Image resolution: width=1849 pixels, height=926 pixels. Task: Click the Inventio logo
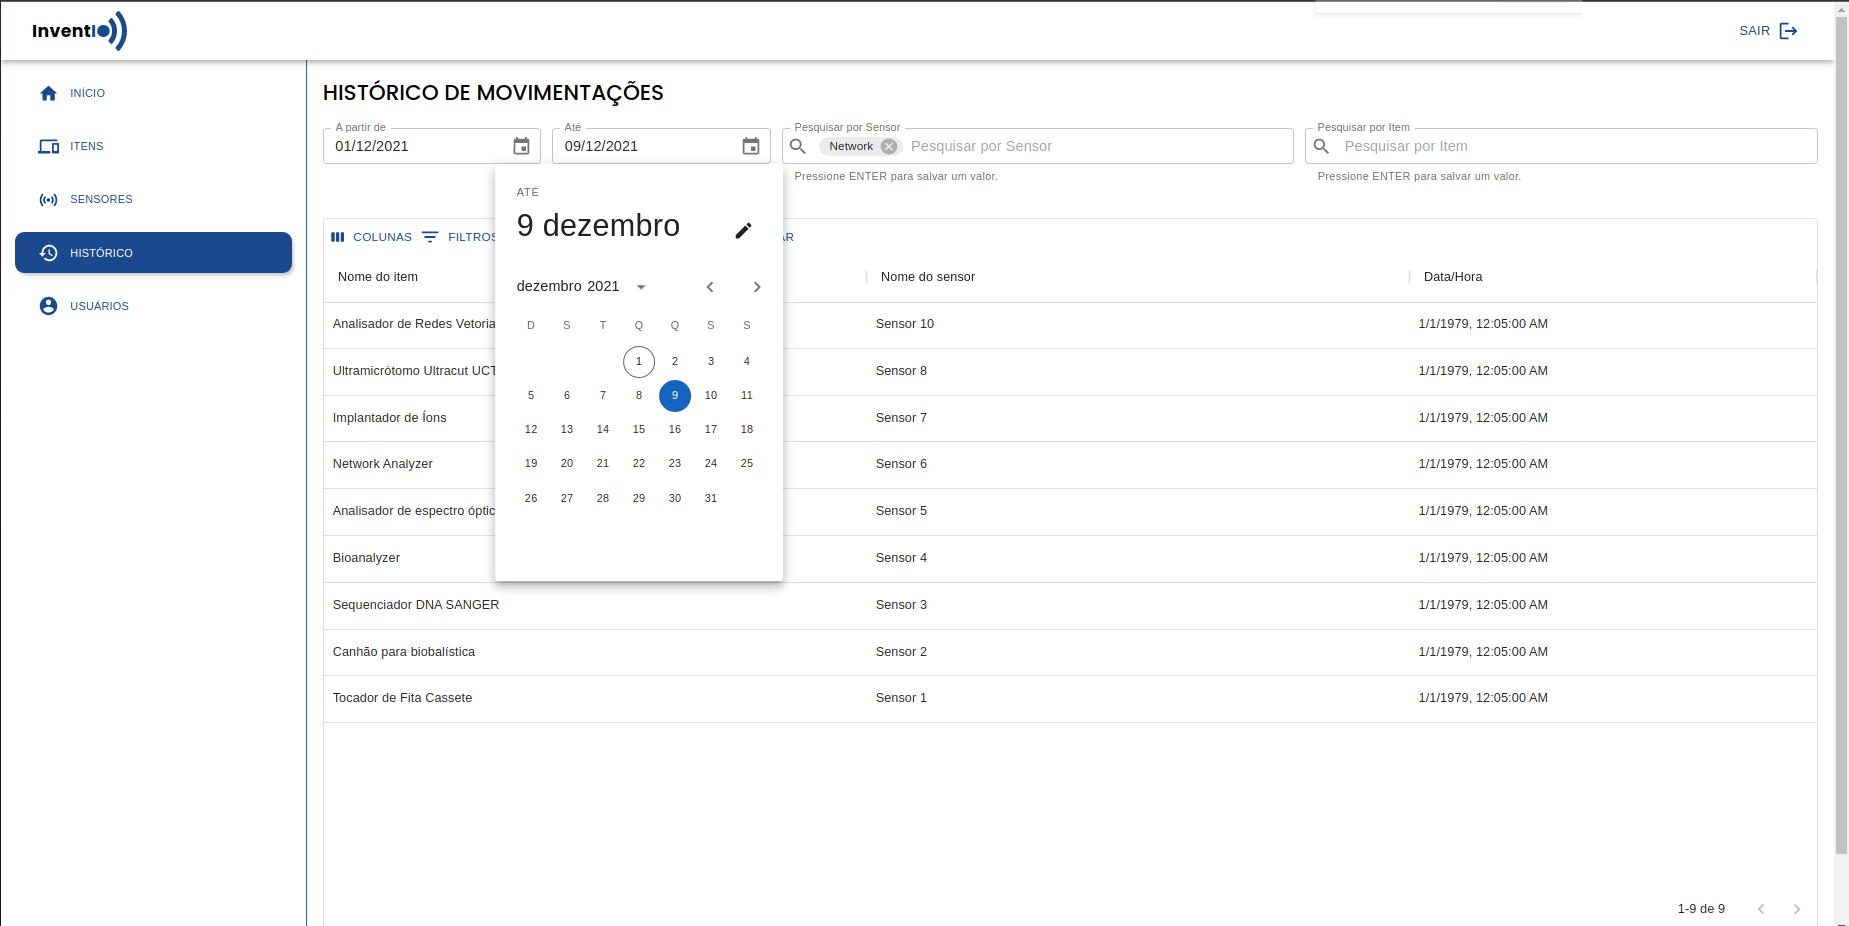coord(77,31)
